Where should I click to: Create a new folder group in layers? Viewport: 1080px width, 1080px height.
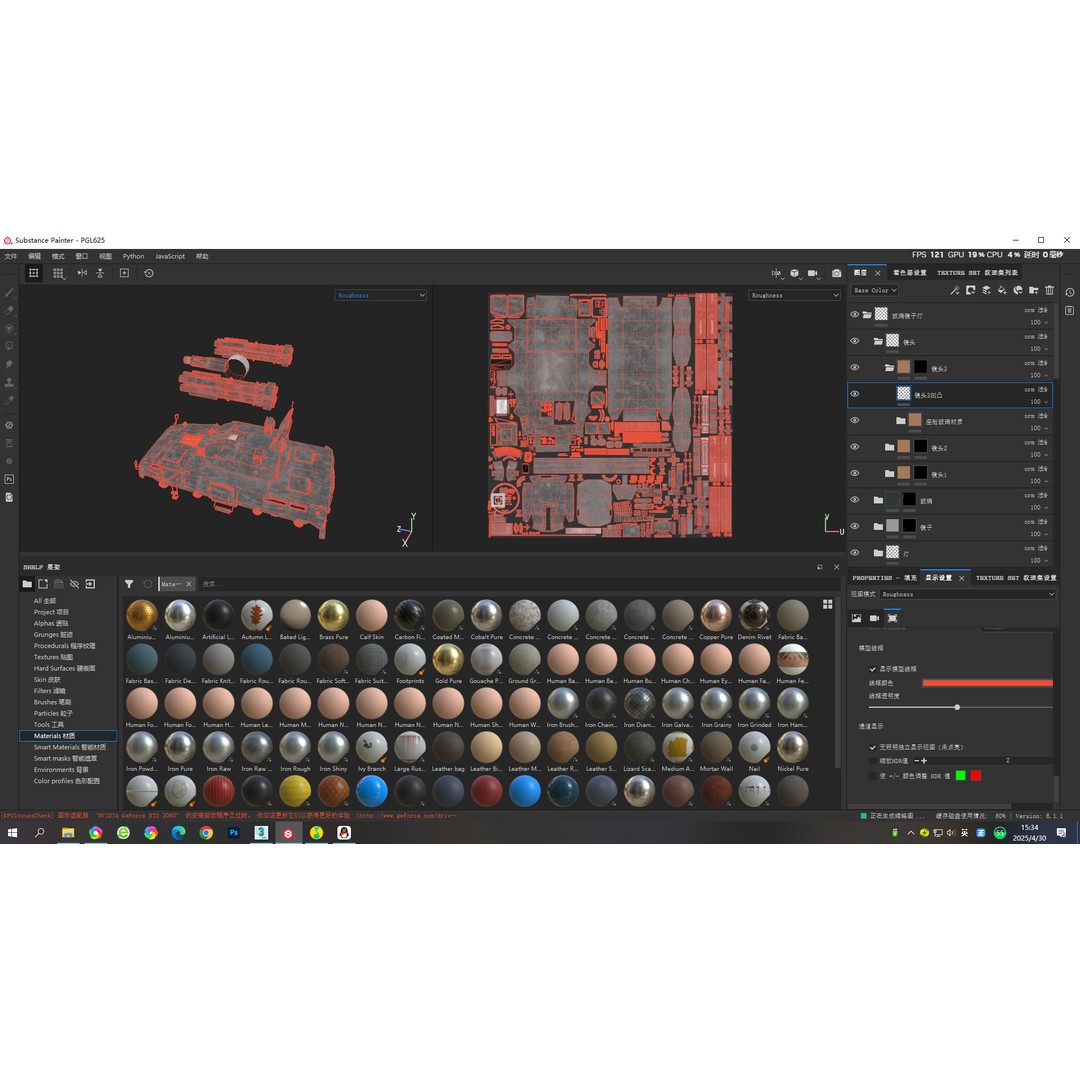(x=1034, y=291)
